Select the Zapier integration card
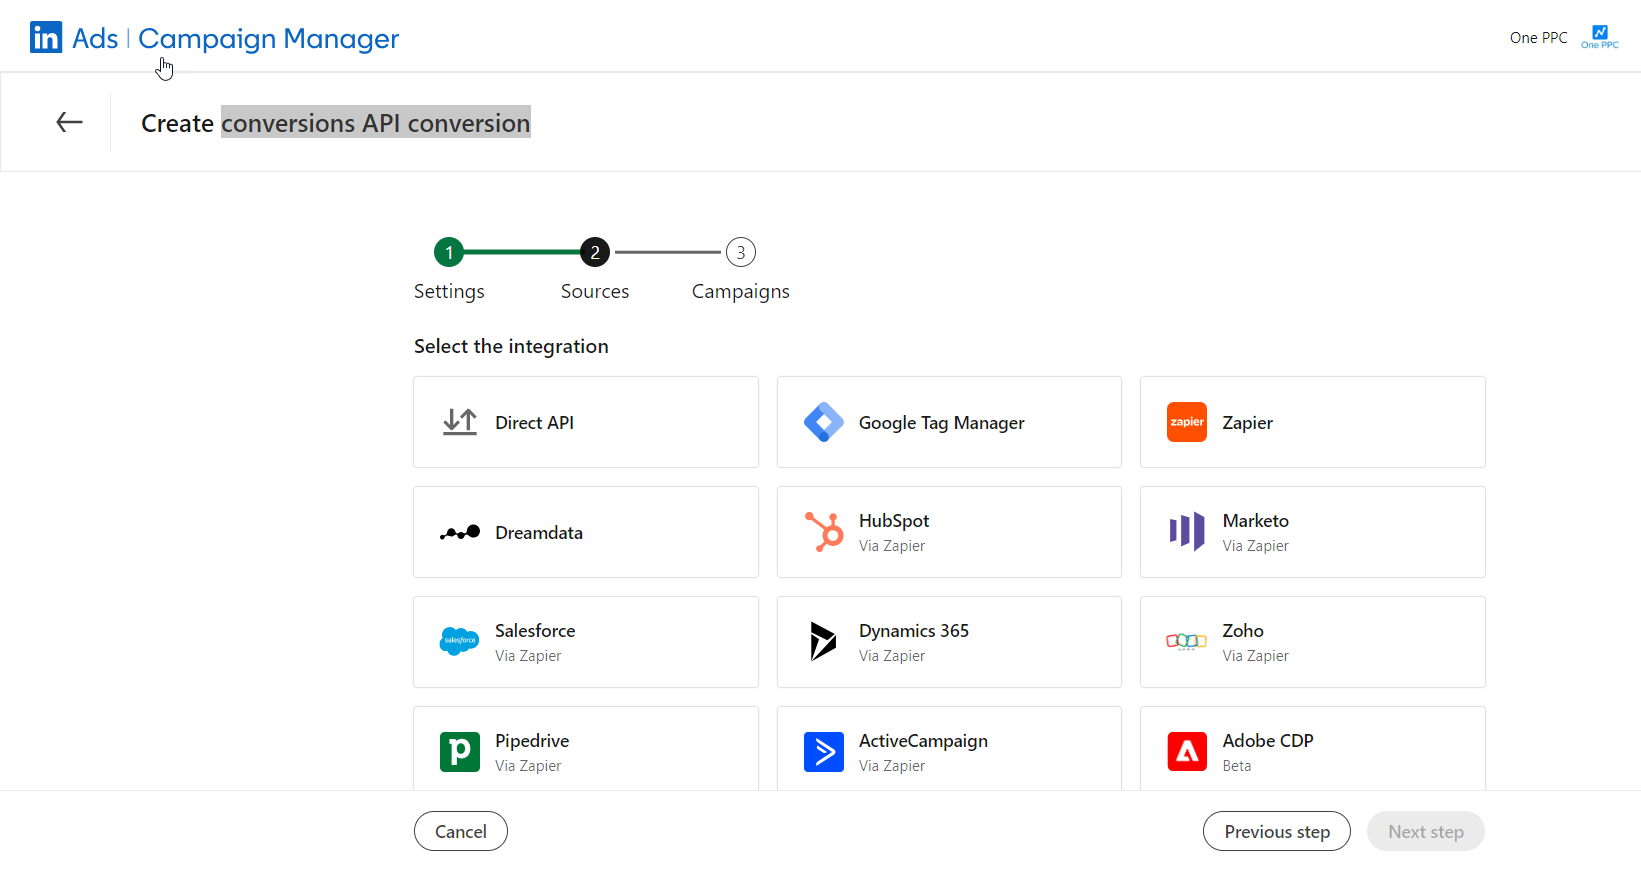 tap(1313, 422)
